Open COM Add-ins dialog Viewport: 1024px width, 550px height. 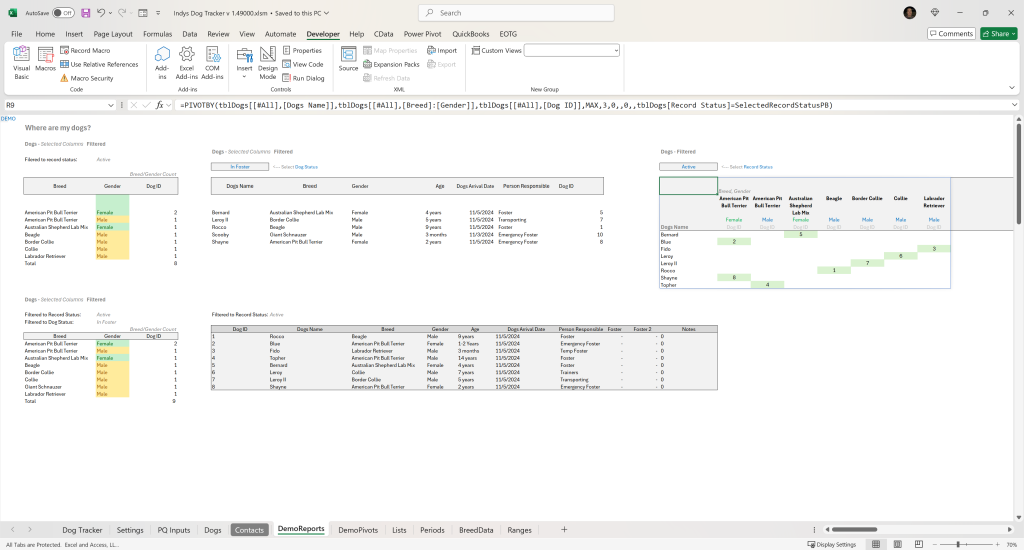point(212,63)
